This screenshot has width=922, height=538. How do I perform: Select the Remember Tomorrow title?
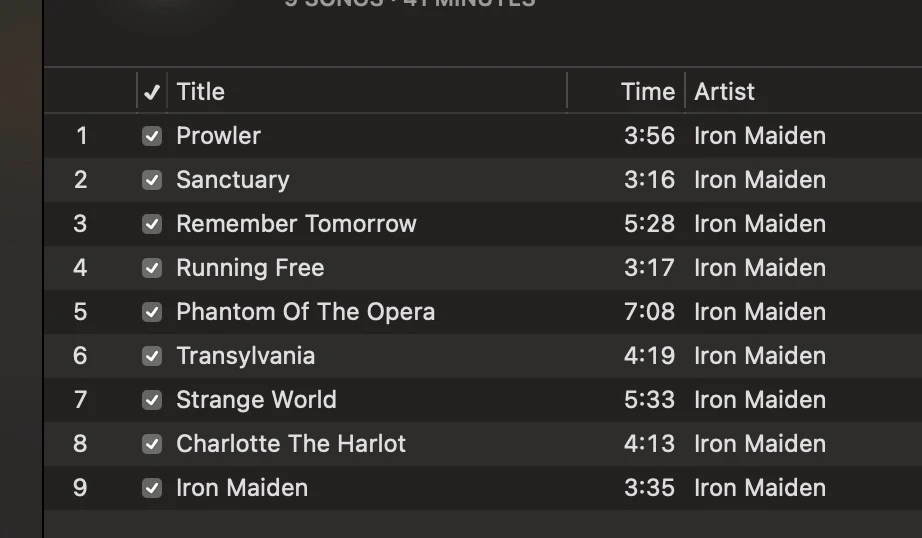tap(296, 224)
